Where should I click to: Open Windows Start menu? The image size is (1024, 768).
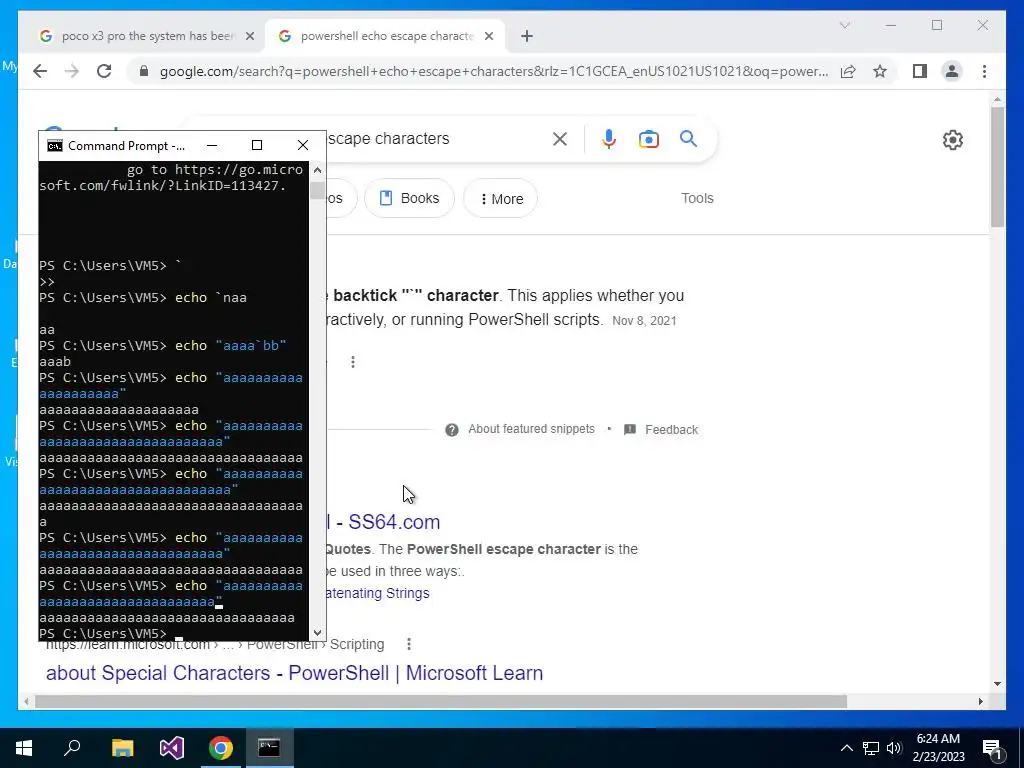pyautogui.click(x=24, y=748)
